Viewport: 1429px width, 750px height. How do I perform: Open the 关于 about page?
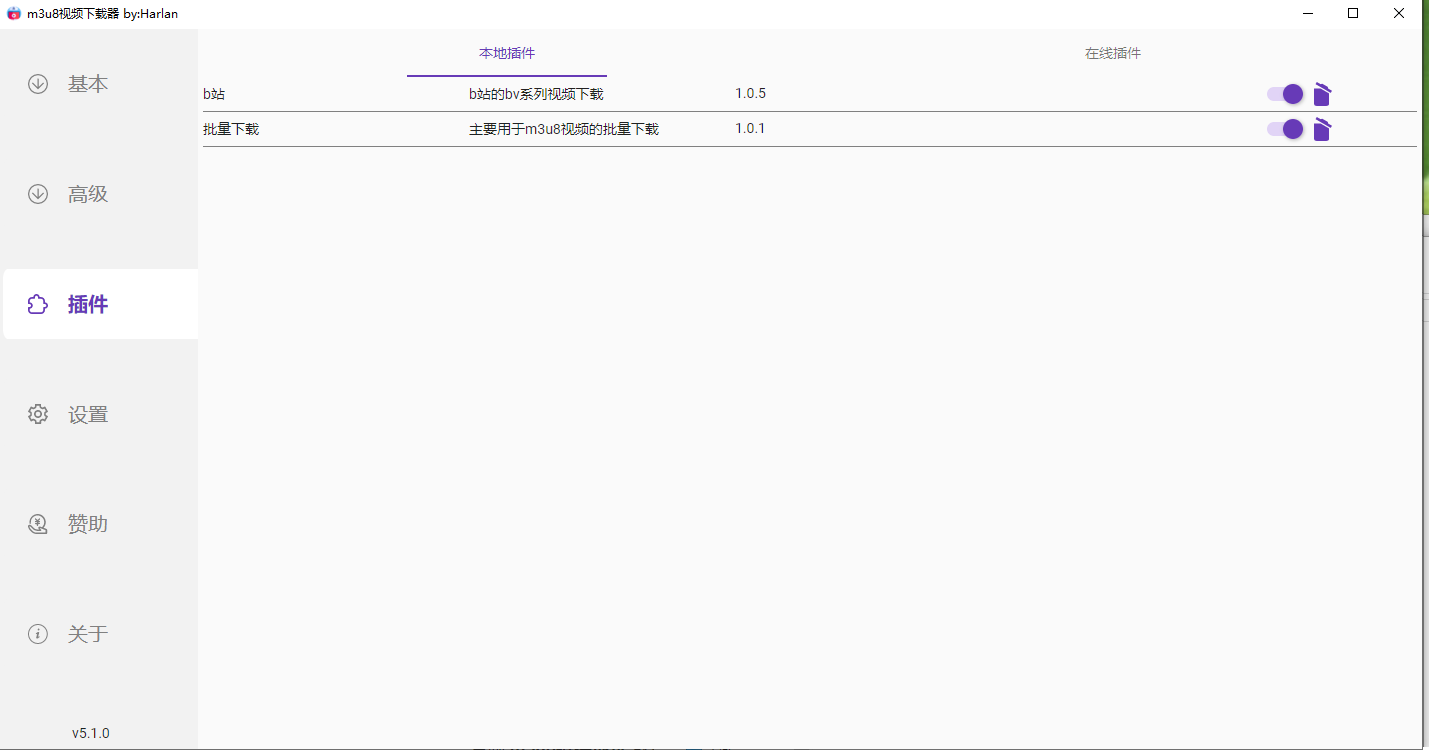(x=100, y=634)
